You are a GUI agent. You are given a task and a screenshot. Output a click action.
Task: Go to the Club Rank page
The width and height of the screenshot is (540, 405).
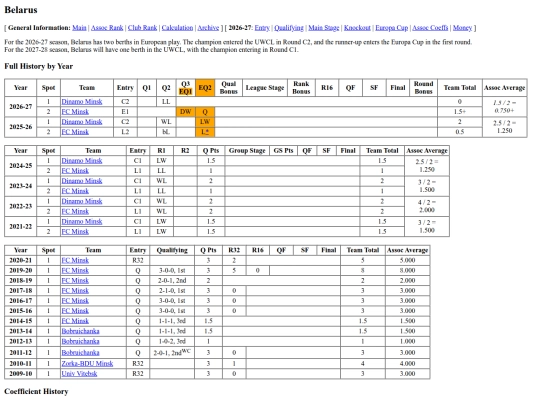coord(143,28)
